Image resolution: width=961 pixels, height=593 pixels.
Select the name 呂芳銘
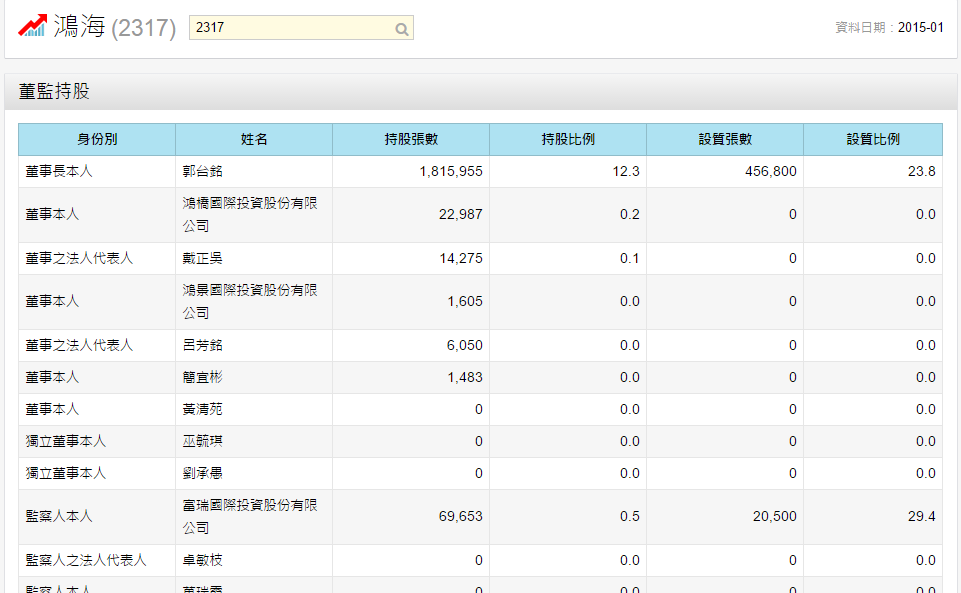(202, 346)
